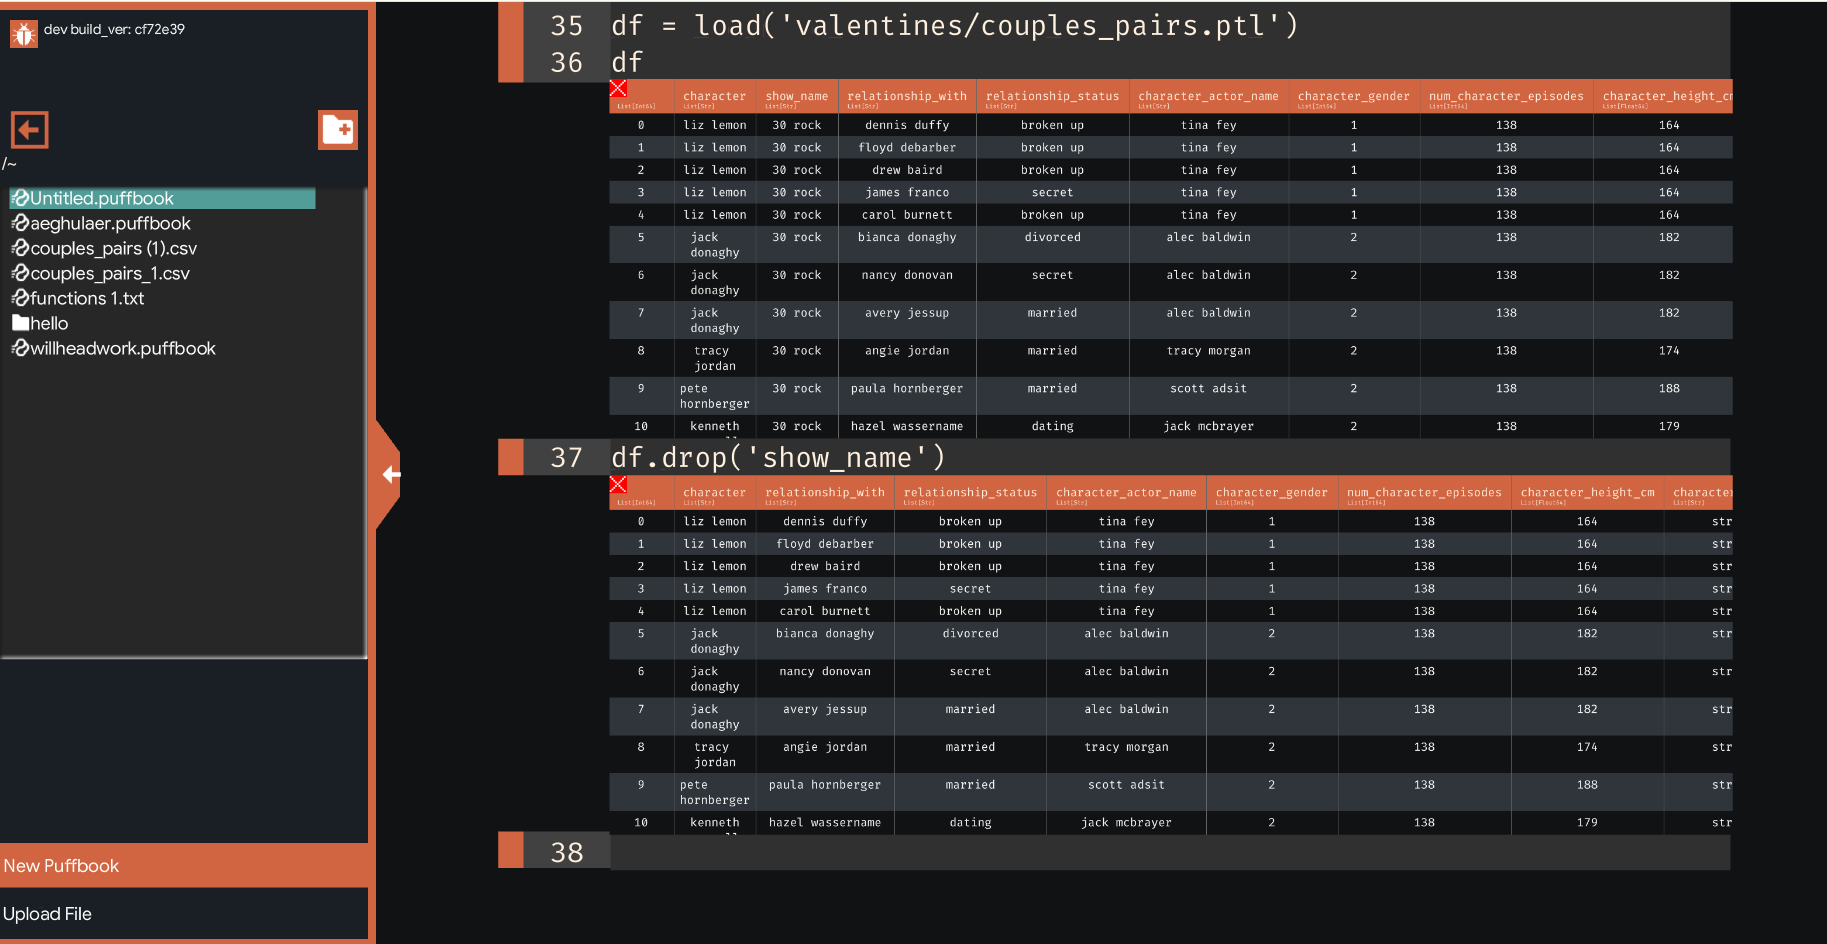Click 'james franco' cell in second table
This screenshot has width=1827, height=944.
[825, 589]
